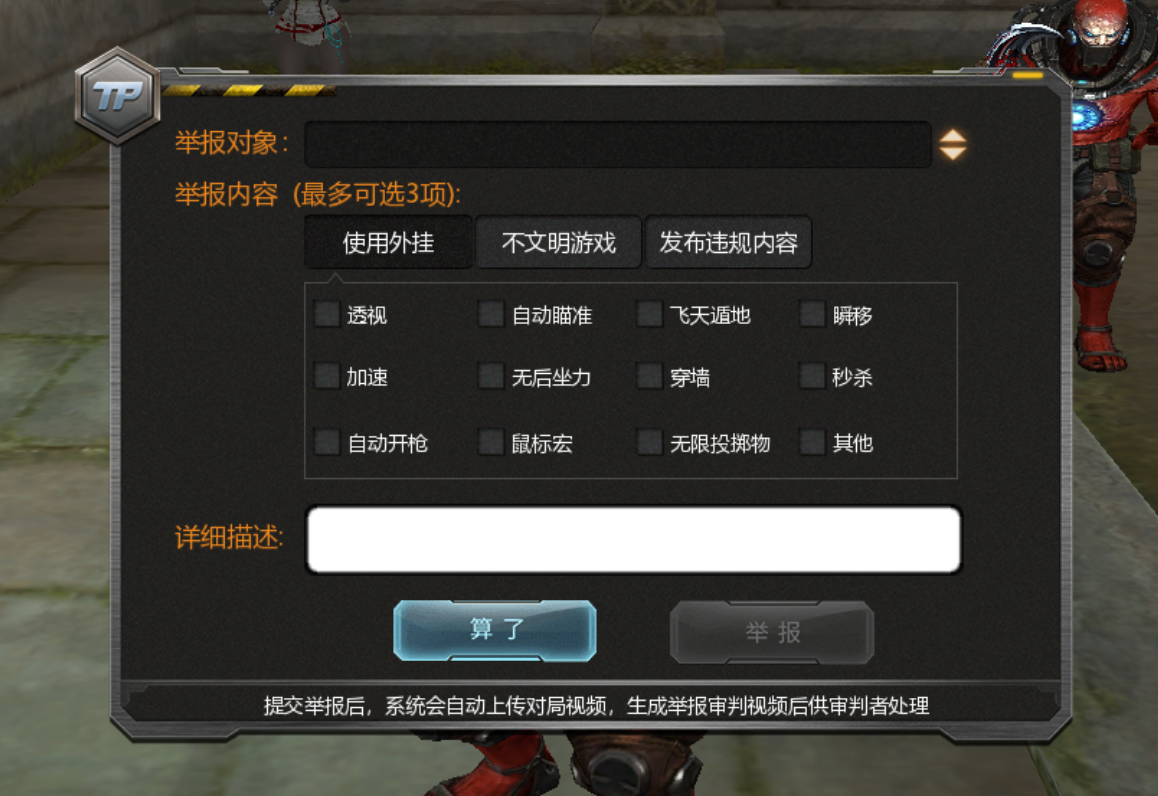The width and height of the screenshot is (1158, 796).
Task: Switch to the 不文明游戏 tab
Action: (x=558, y=242)
